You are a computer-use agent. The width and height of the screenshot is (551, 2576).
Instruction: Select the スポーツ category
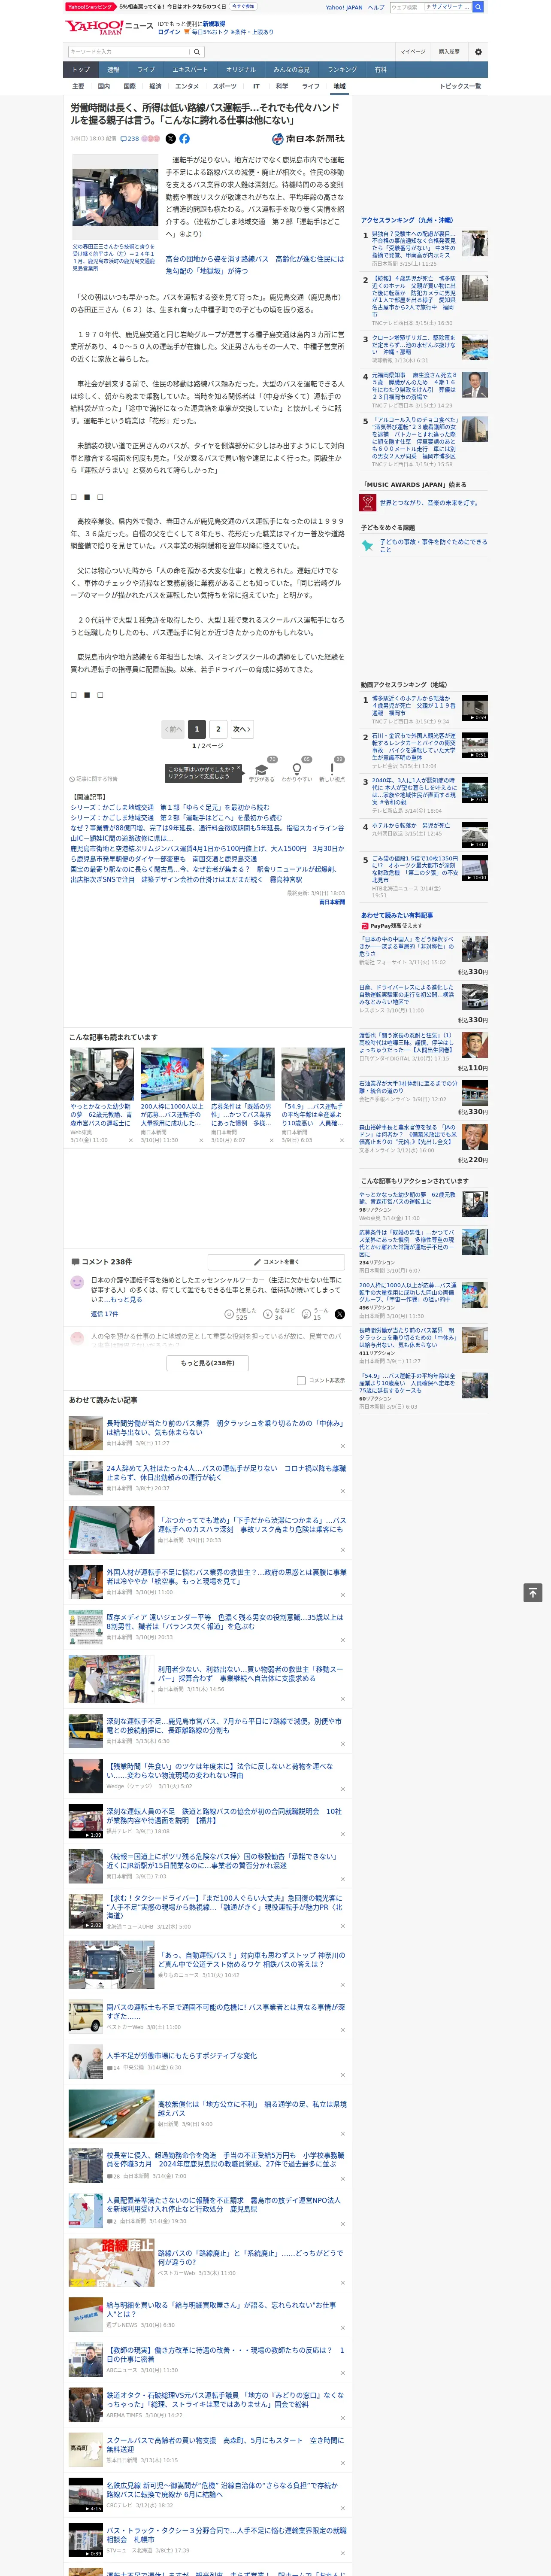[225, 86]
